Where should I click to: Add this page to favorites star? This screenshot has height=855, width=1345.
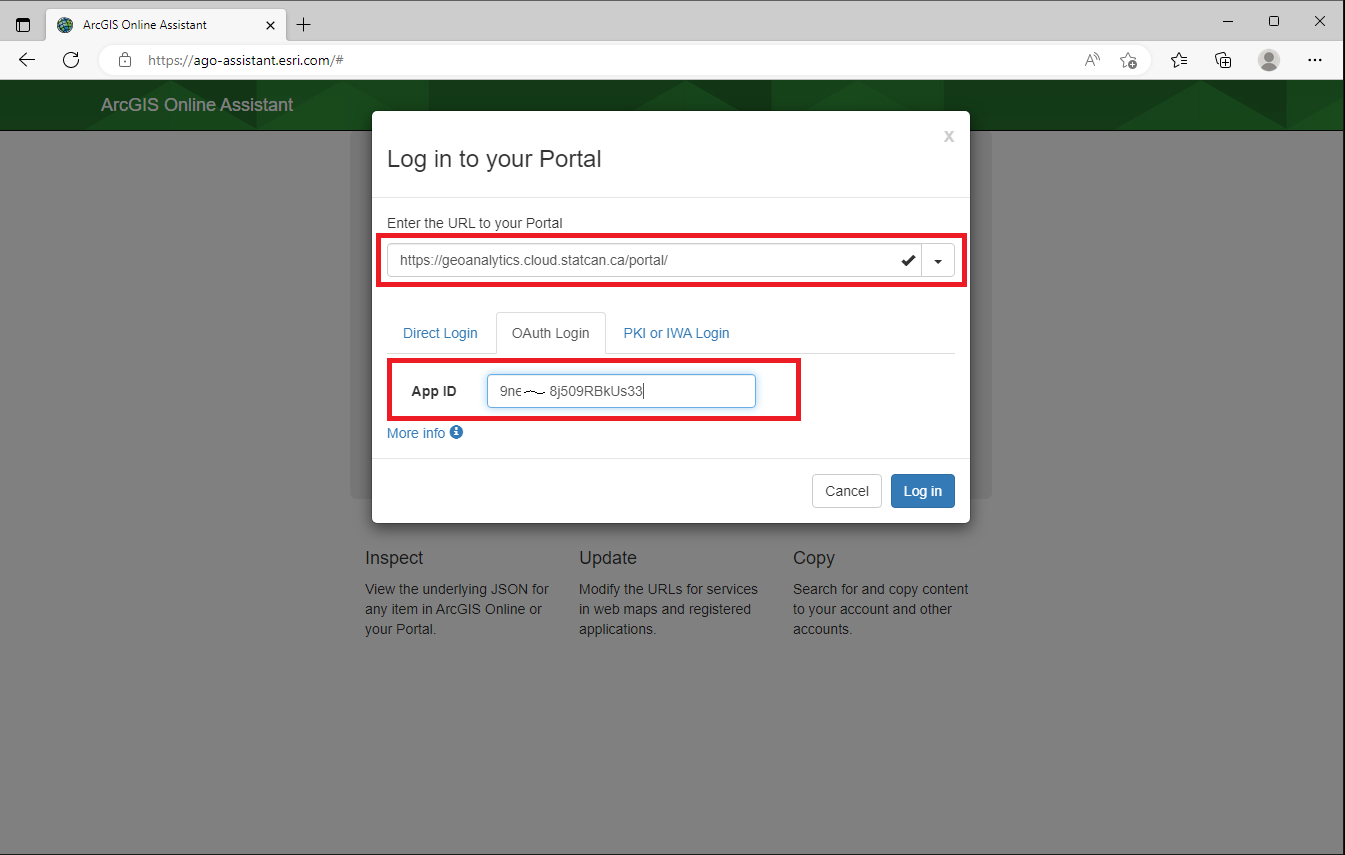pos(1128,60)
